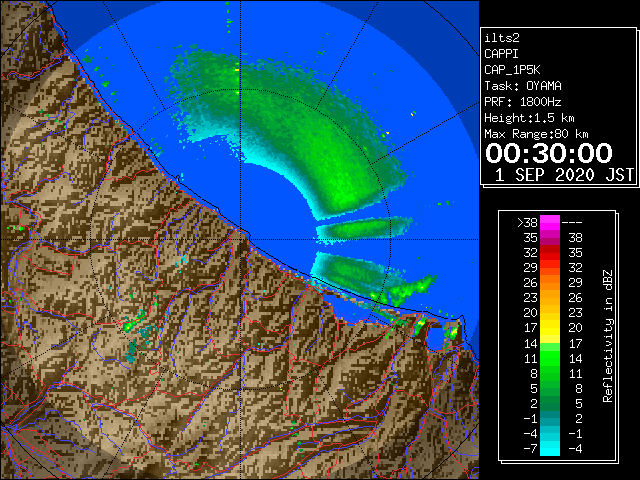Click the 'ilts2' site label
Viewport: 640px width, 480px height.
click(502, 38)
